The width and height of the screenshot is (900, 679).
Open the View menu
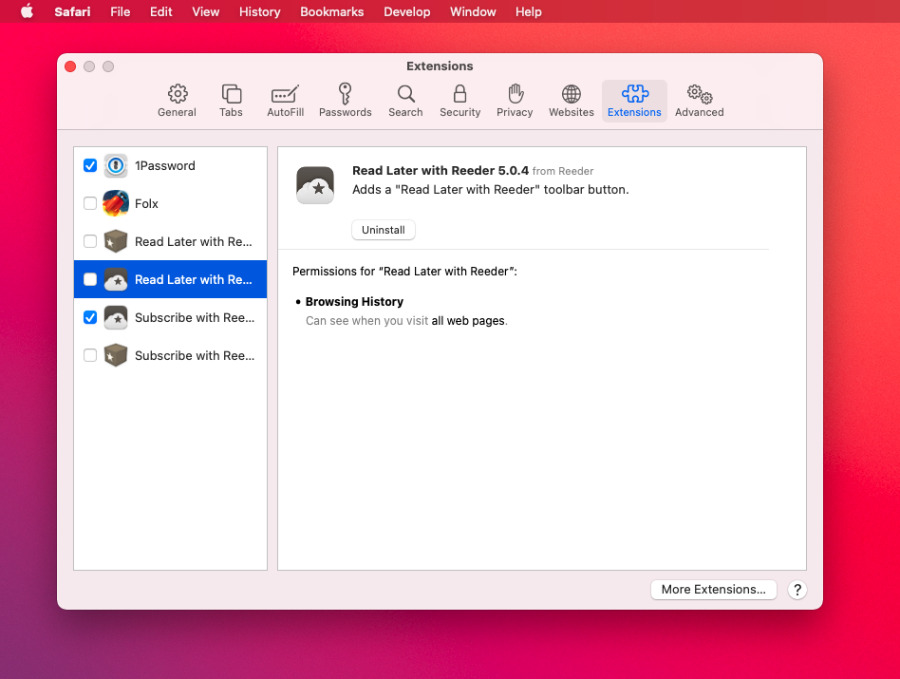[205, 11]
